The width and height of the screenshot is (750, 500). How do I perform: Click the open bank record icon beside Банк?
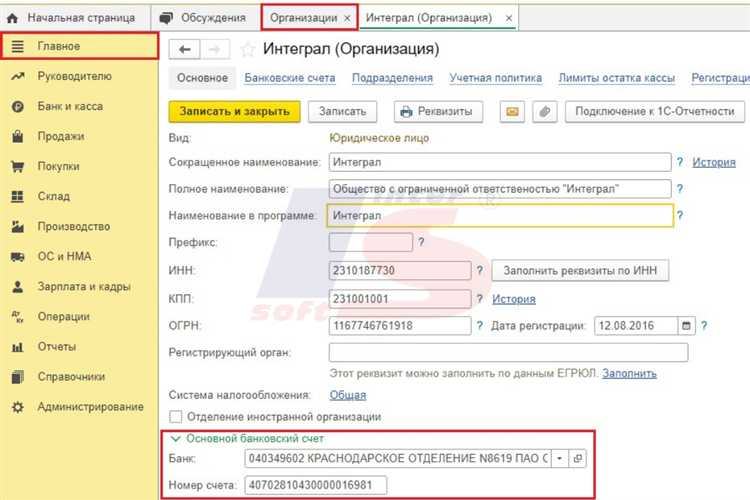[577, 458]
